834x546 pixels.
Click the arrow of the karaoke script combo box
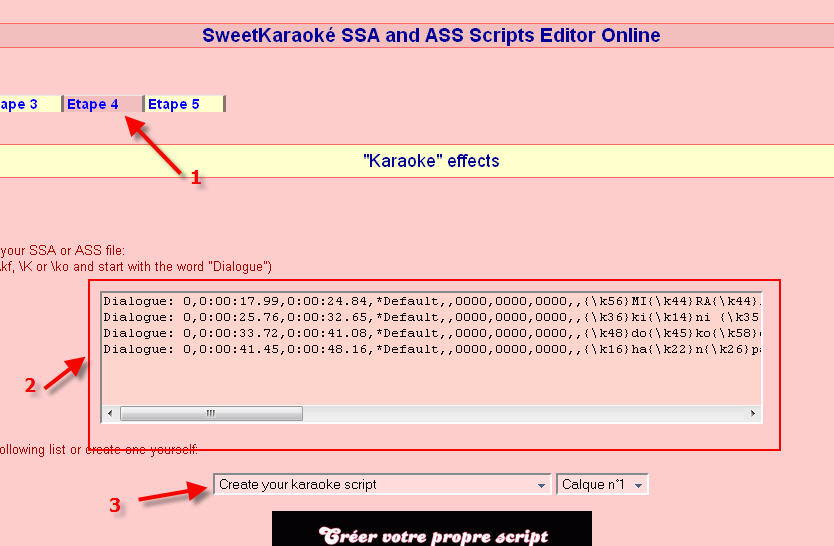coord(541,485)
